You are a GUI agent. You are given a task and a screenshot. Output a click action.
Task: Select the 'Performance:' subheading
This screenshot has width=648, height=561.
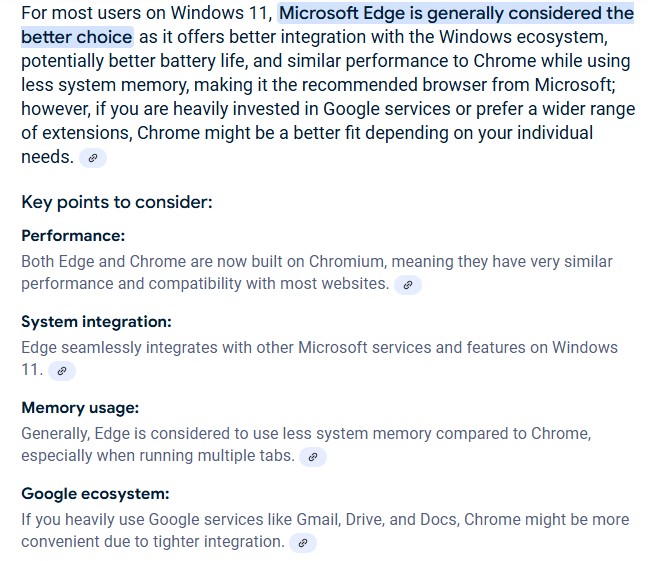73,236
